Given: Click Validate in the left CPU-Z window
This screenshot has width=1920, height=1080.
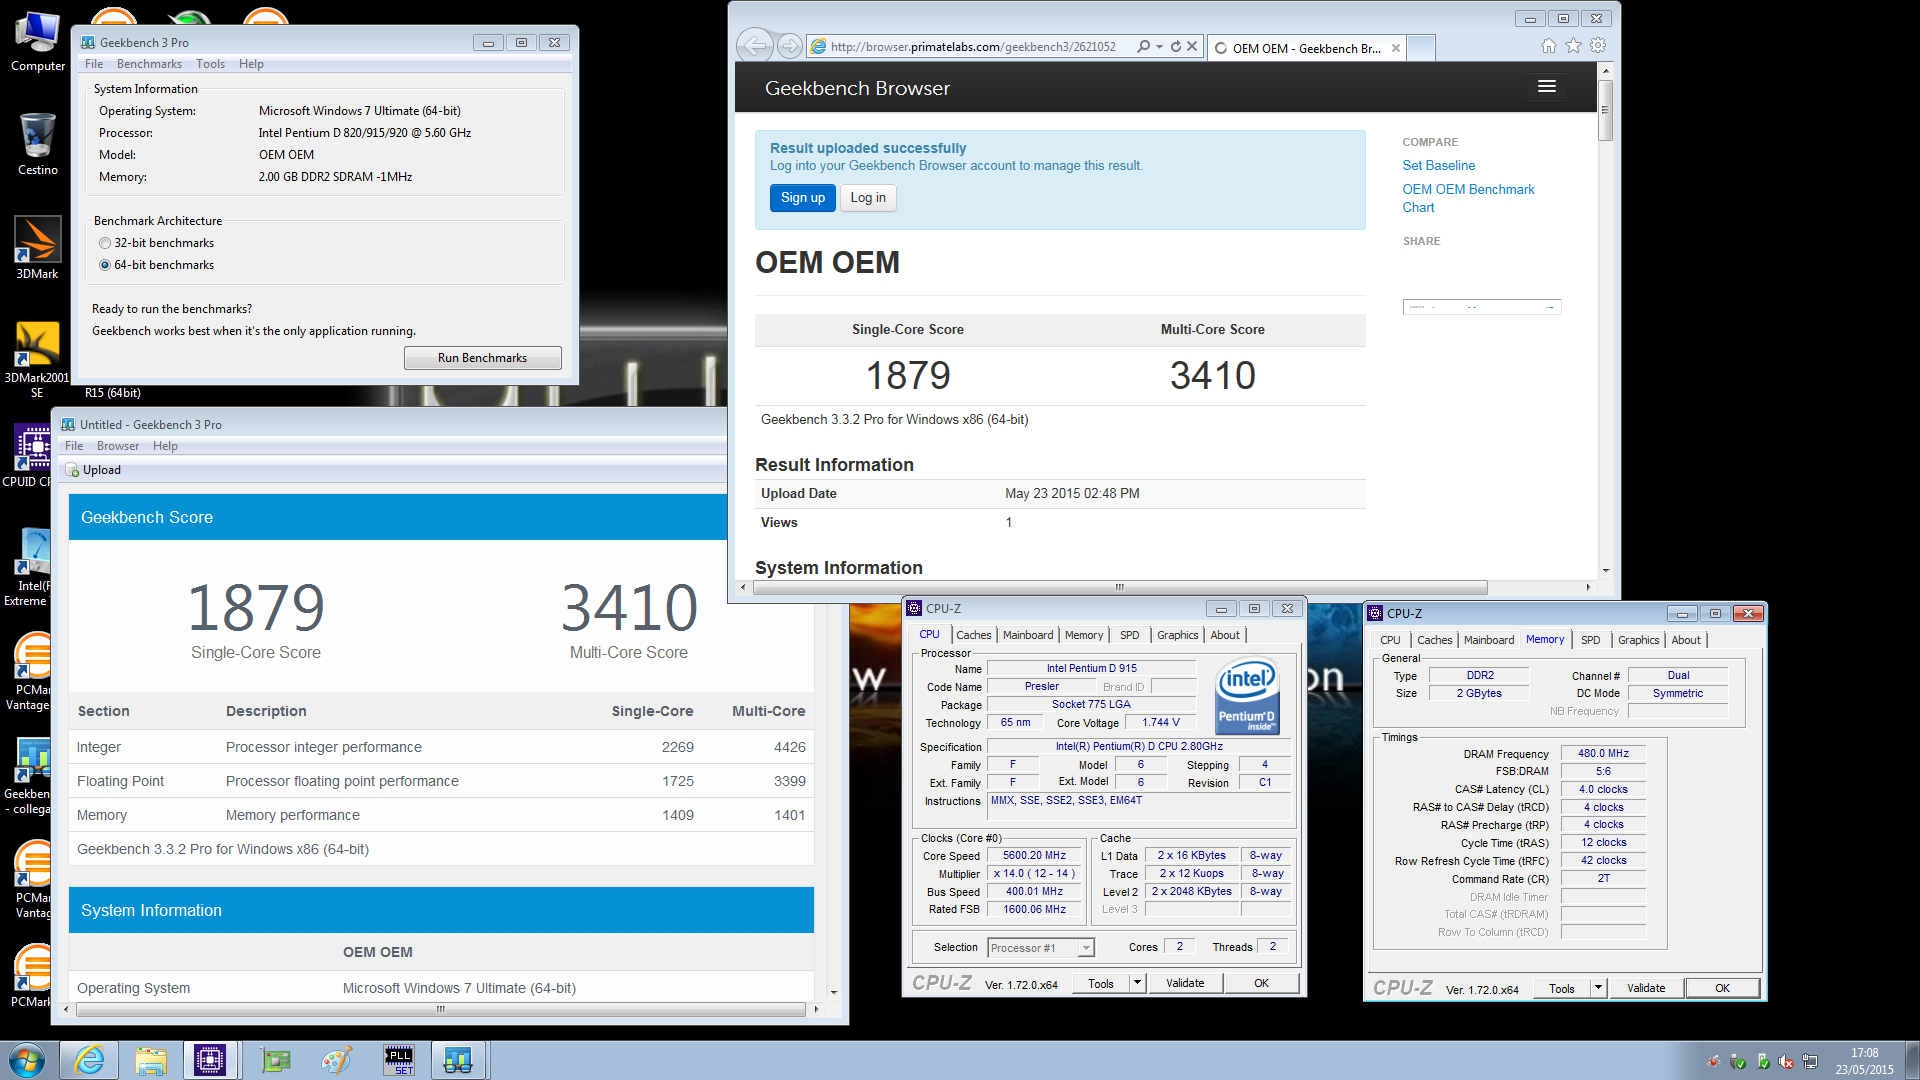Looking at the screenshot, I should (1185, 983).
